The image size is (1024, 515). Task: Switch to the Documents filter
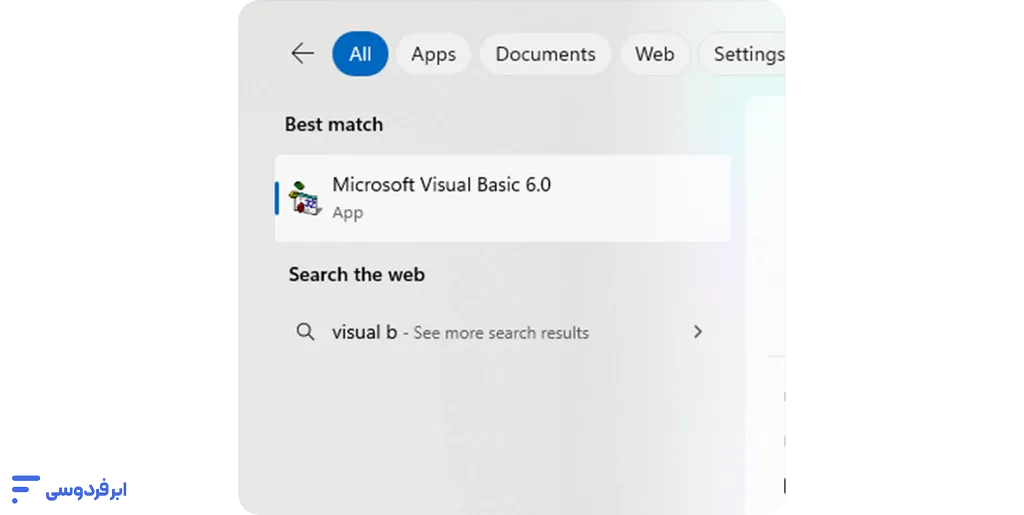(x=545, y=54)
